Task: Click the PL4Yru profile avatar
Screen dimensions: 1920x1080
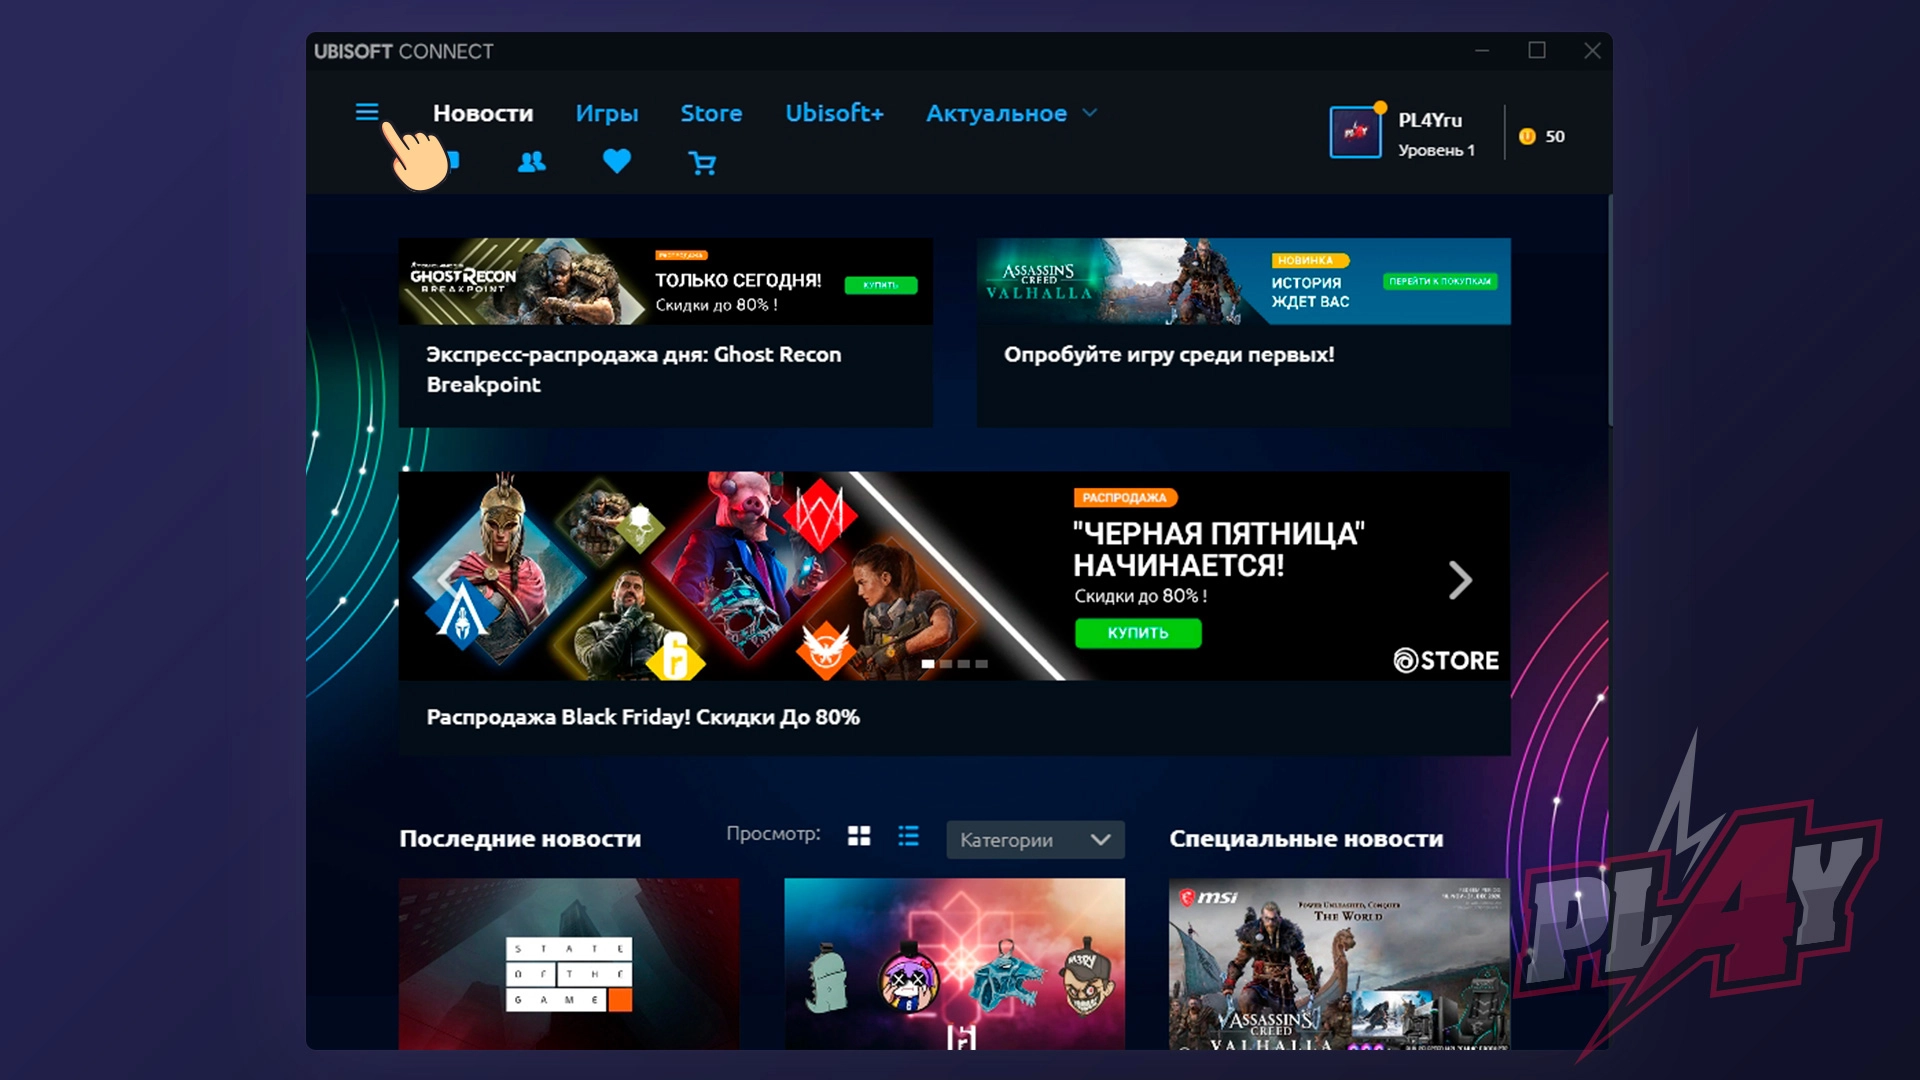Action: pos(1356,133)
